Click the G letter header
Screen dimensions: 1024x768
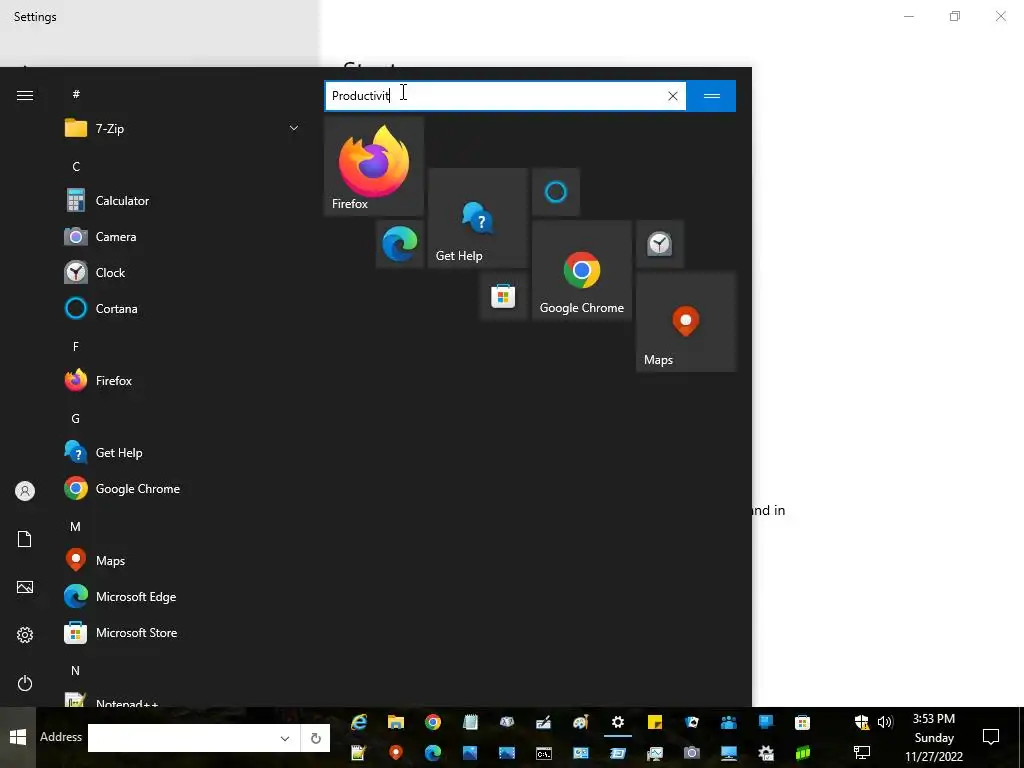pyautogui.click(x=76, y=419)
